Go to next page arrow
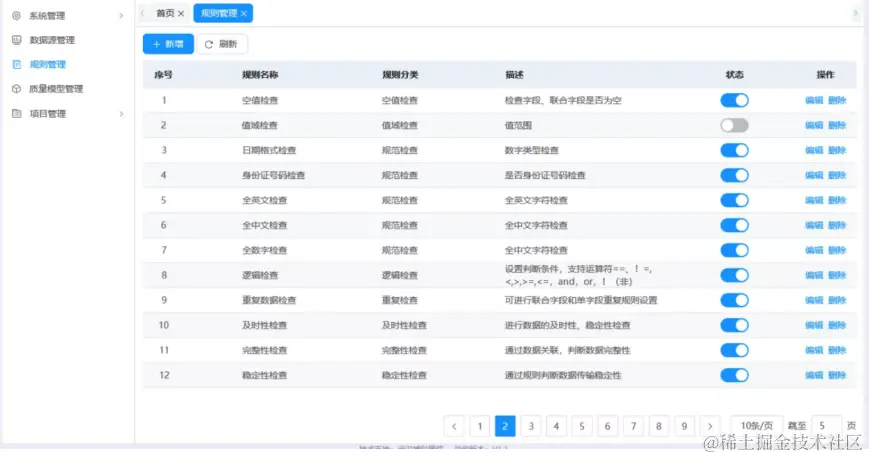 click(x=710, y=426)
